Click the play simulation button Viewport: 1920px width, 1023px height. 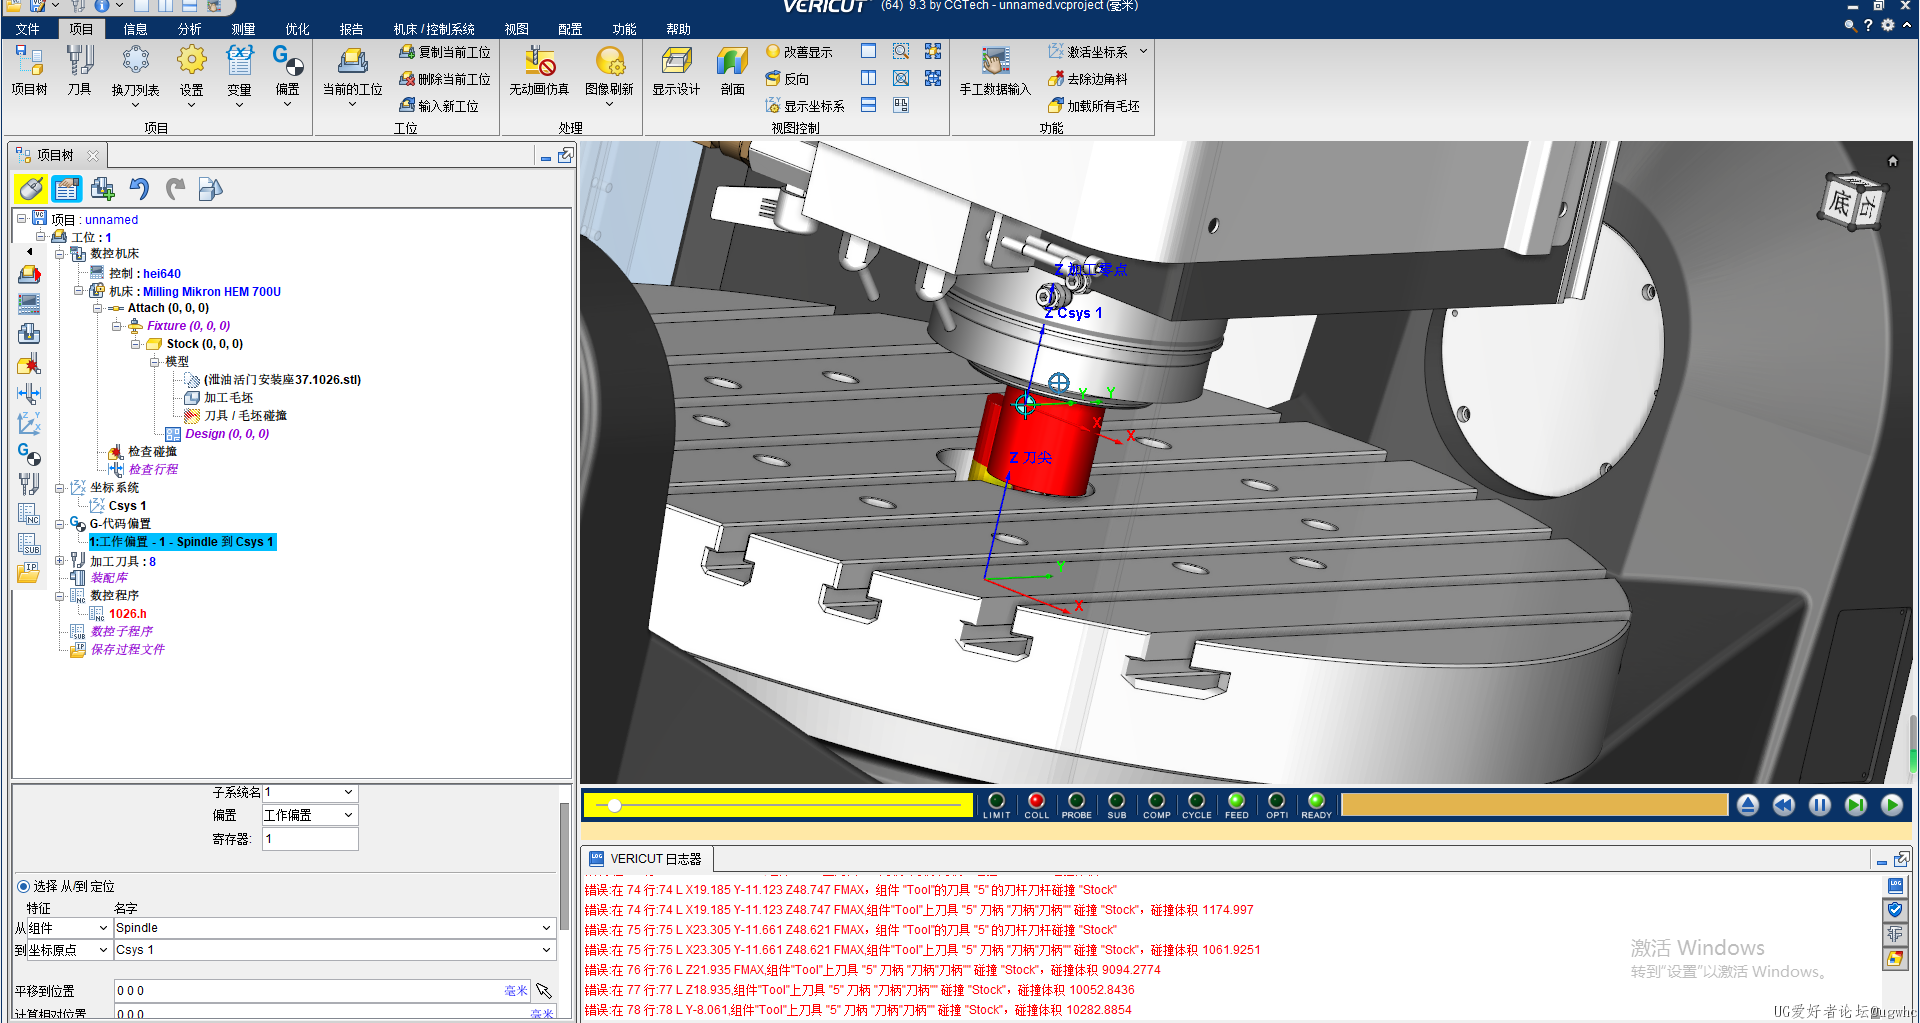[1891, 805]
